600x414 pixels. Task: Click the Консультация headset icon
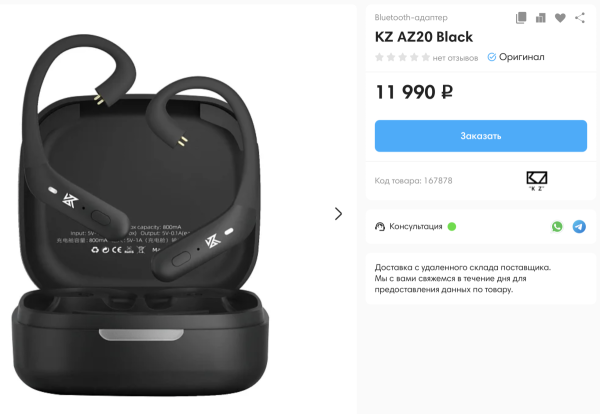click(380, 227)
